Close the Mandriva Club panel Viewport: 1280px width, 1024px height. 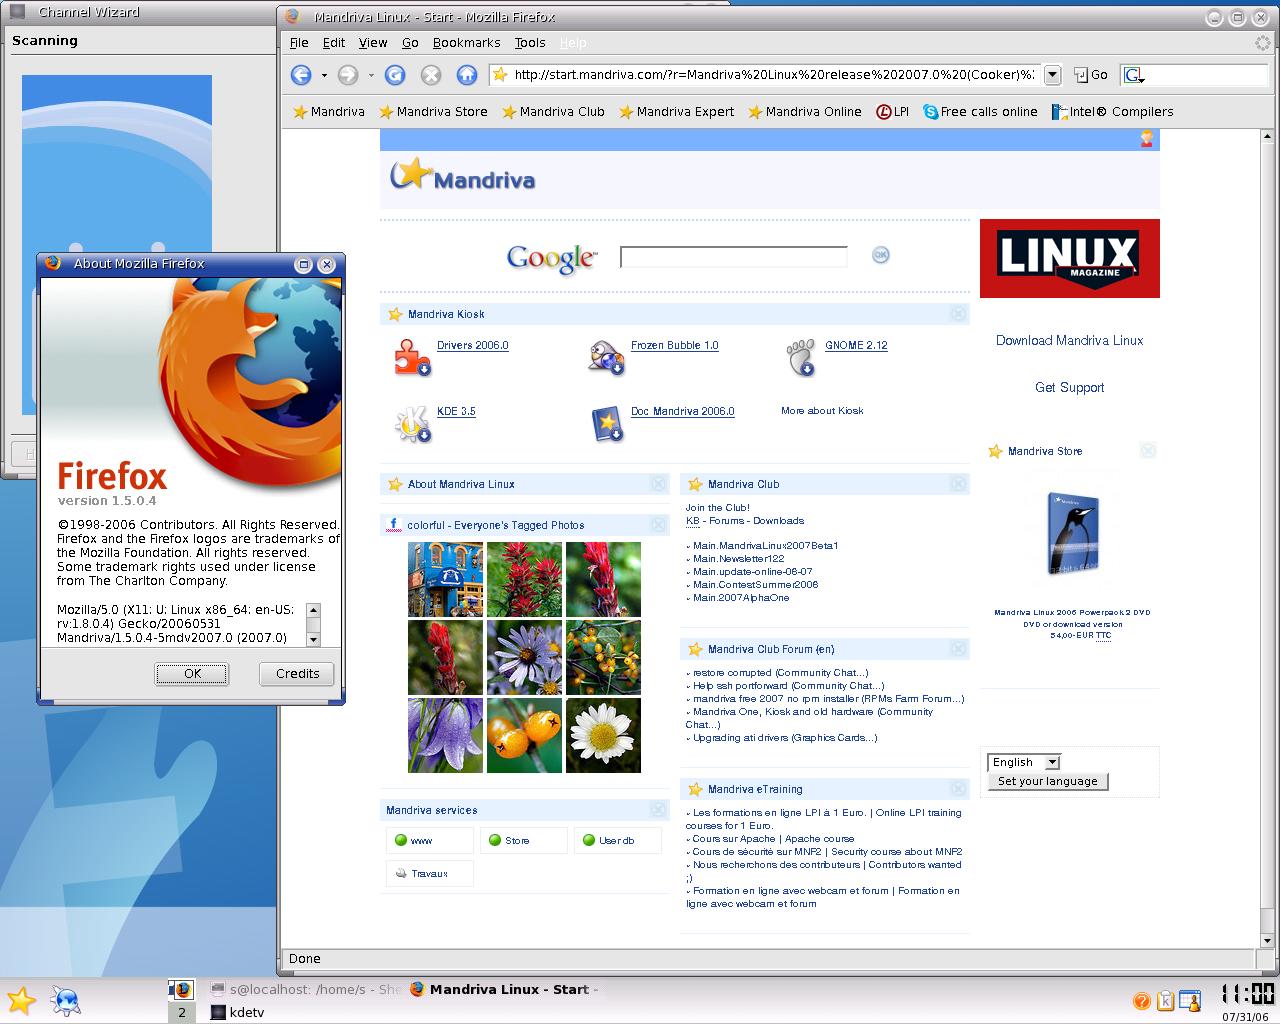pyautogui.click(x=958, y=484)
